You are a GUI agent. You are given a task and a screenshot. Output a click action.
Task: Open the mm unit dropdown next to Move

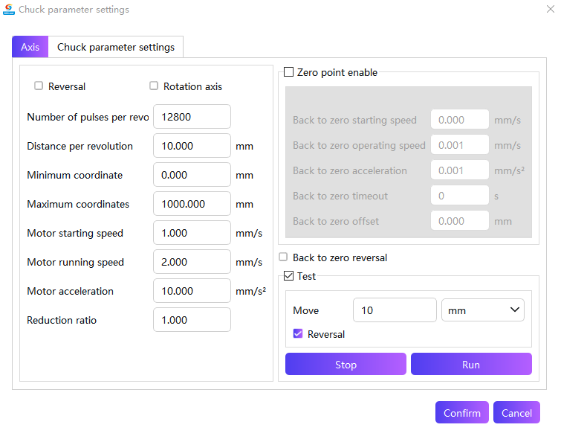pyautogui.click(x=483, y=310)
